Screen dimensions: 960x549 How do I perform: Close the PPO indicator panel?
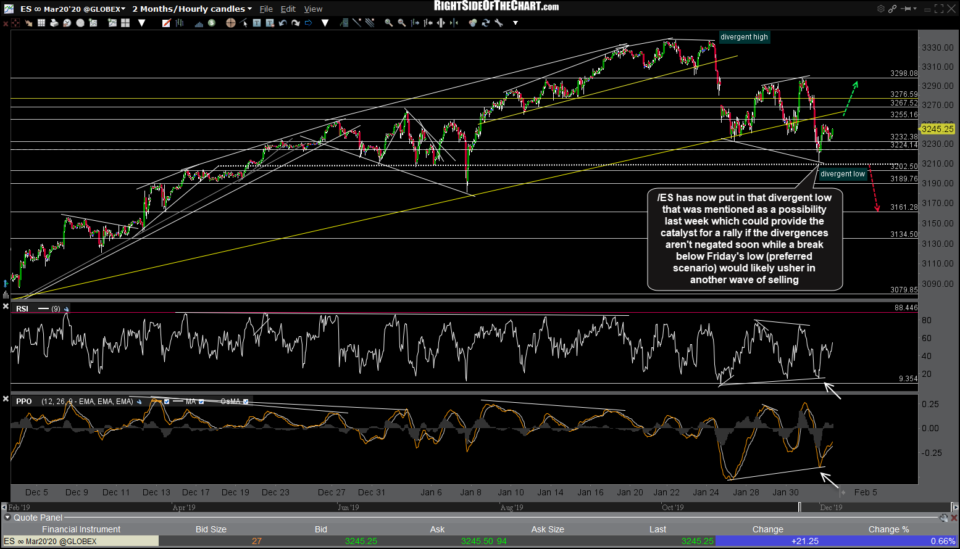tap(6, 399)
